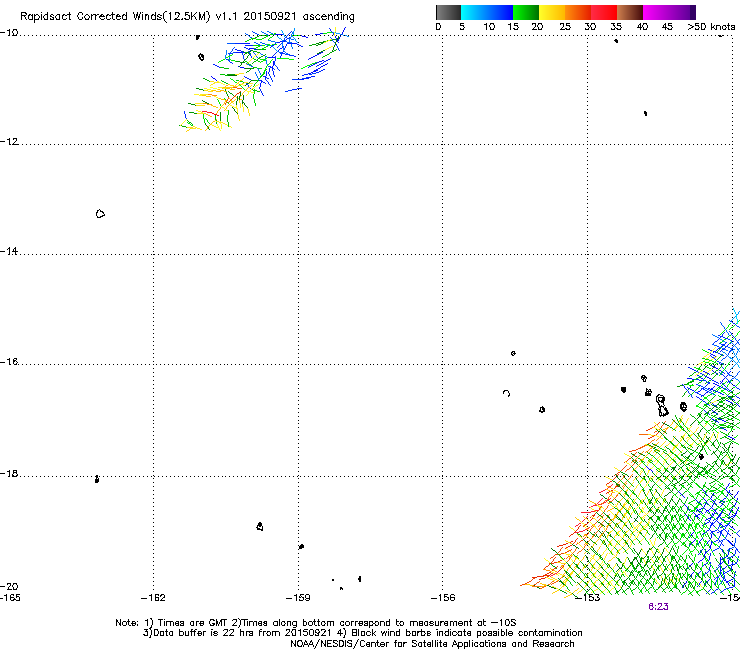
Task: Click the 'Data buffer is 22 hrs' note line
Action: tap(362, 633)
